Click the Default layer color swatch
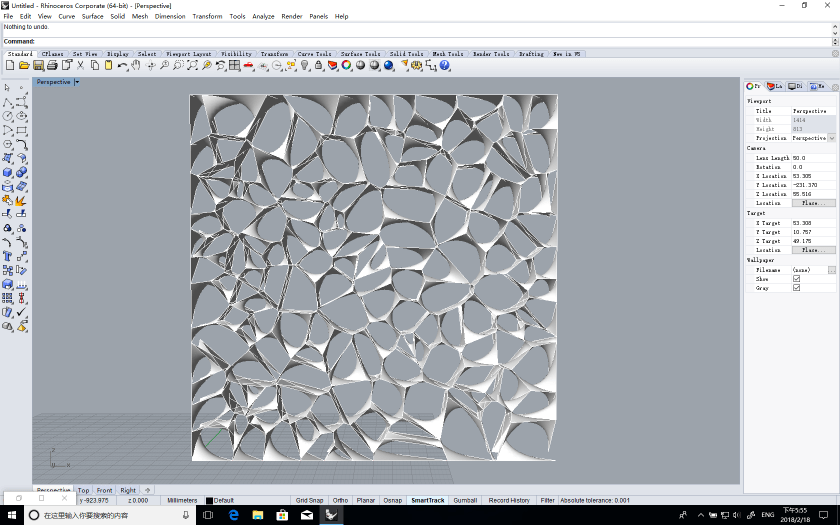The image size is (840, 525). (x=209, y=500)
